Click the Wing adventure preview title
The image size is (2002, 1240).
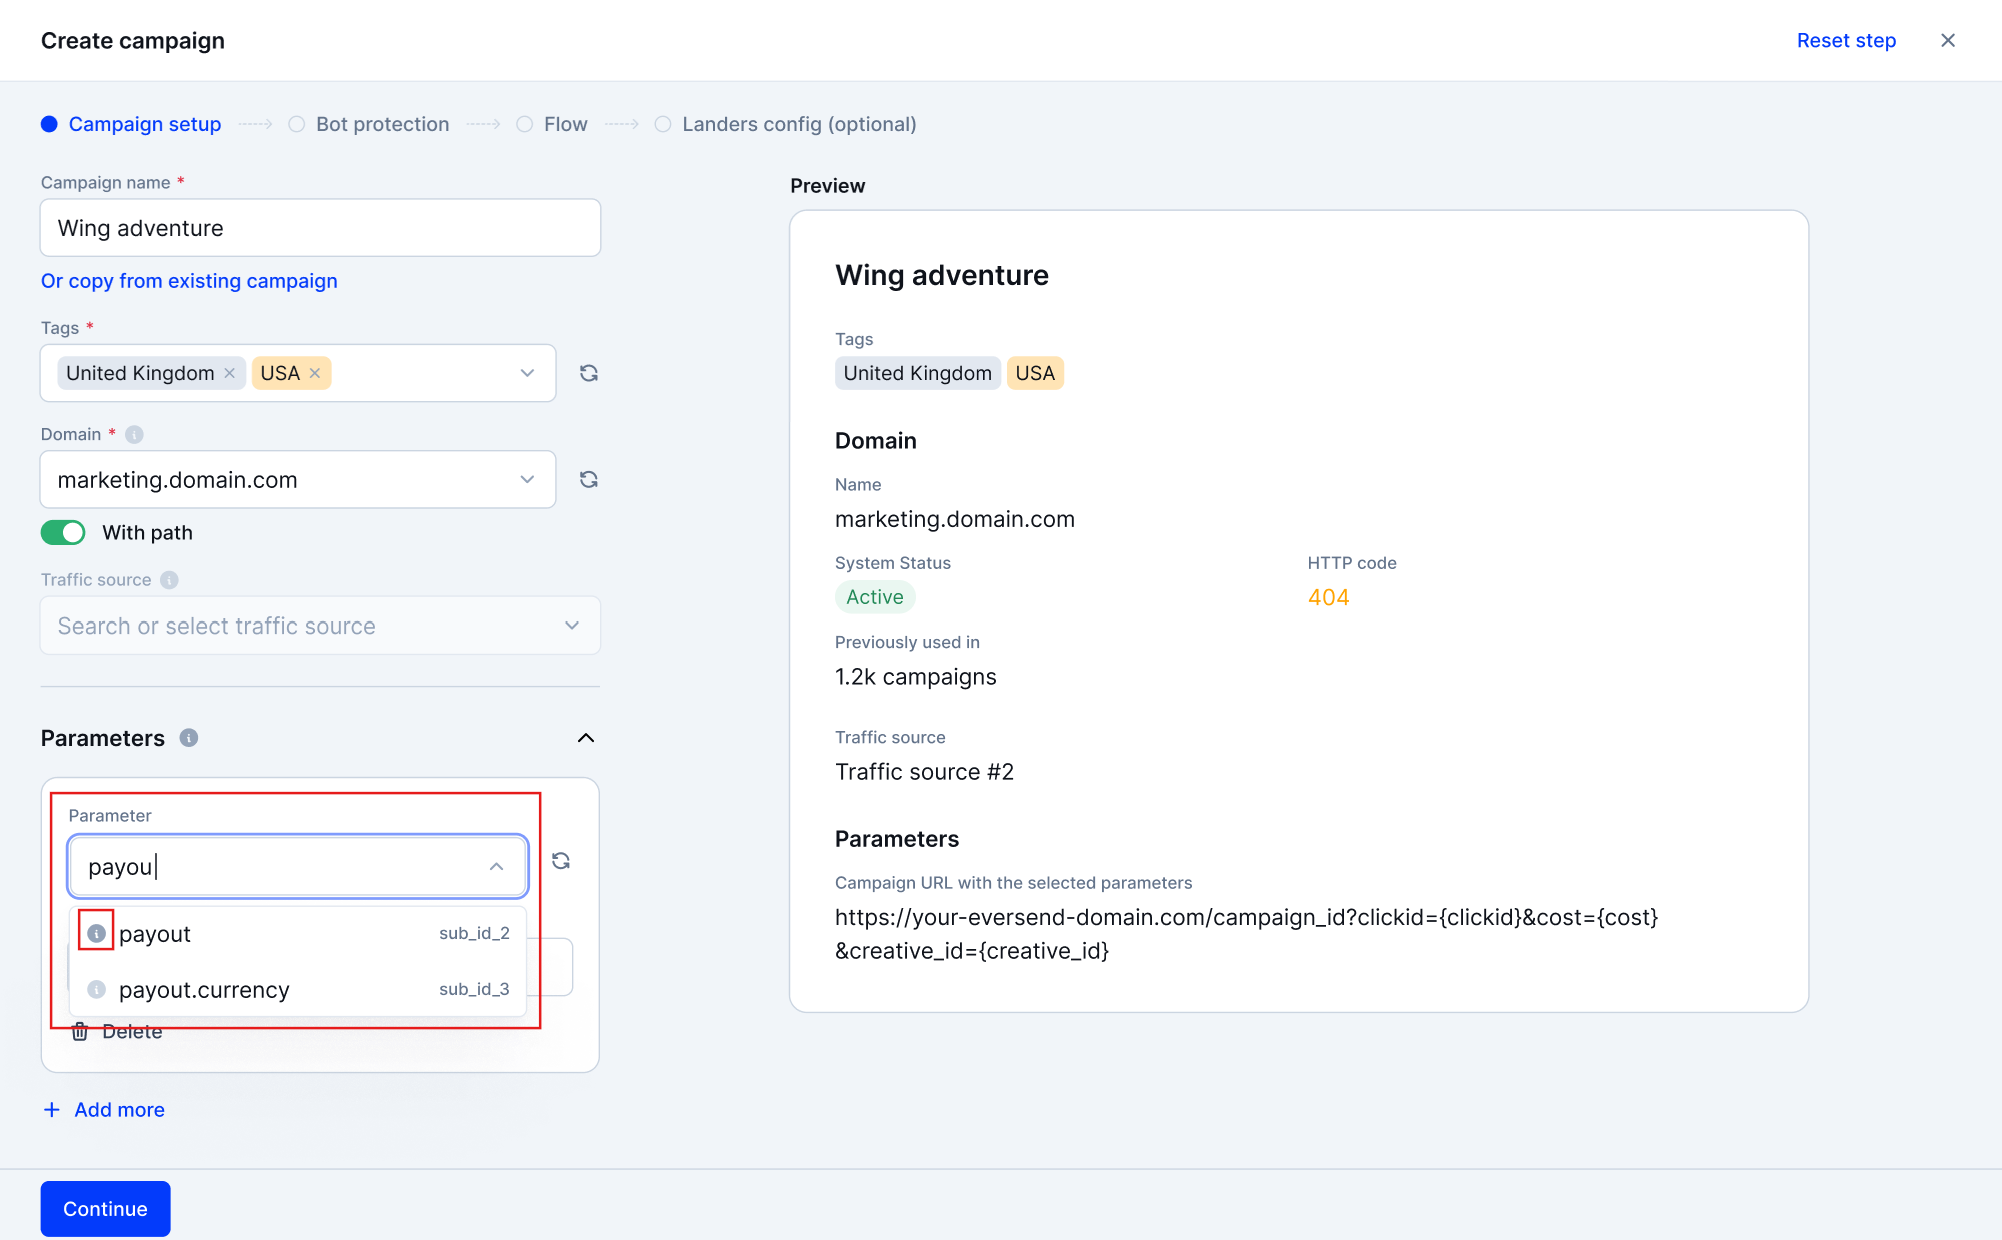(x=942, y=275)
